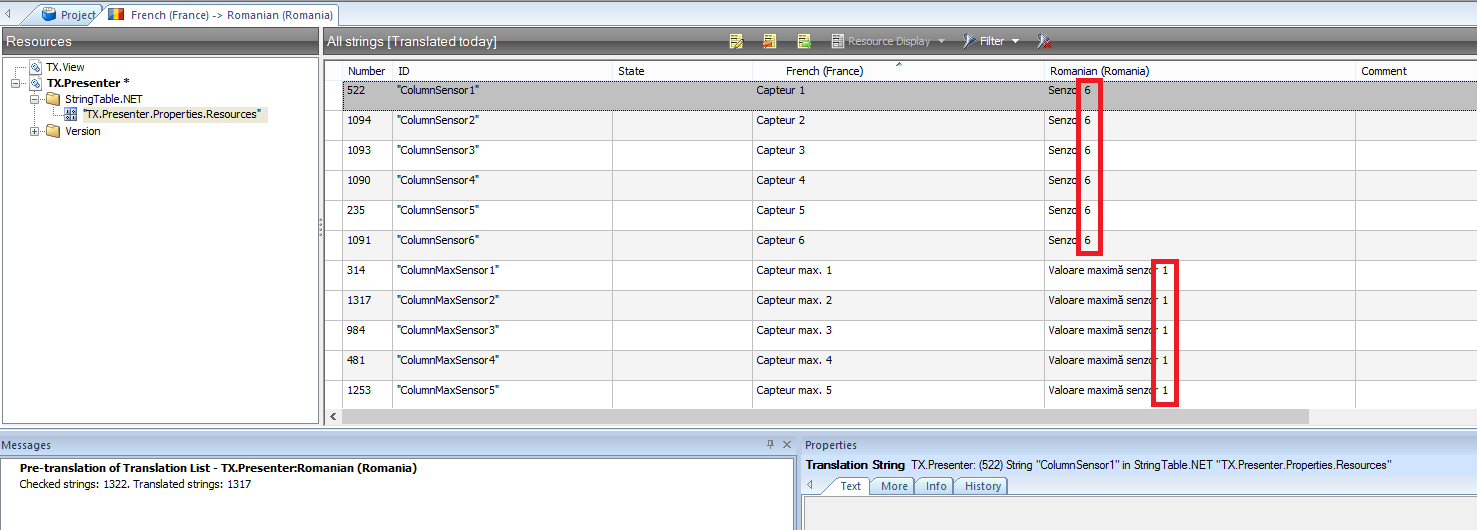The height and width of the screenshot is (530, 1477).
Task: Open the Info properties tab
Action: [x=935, y=486]
